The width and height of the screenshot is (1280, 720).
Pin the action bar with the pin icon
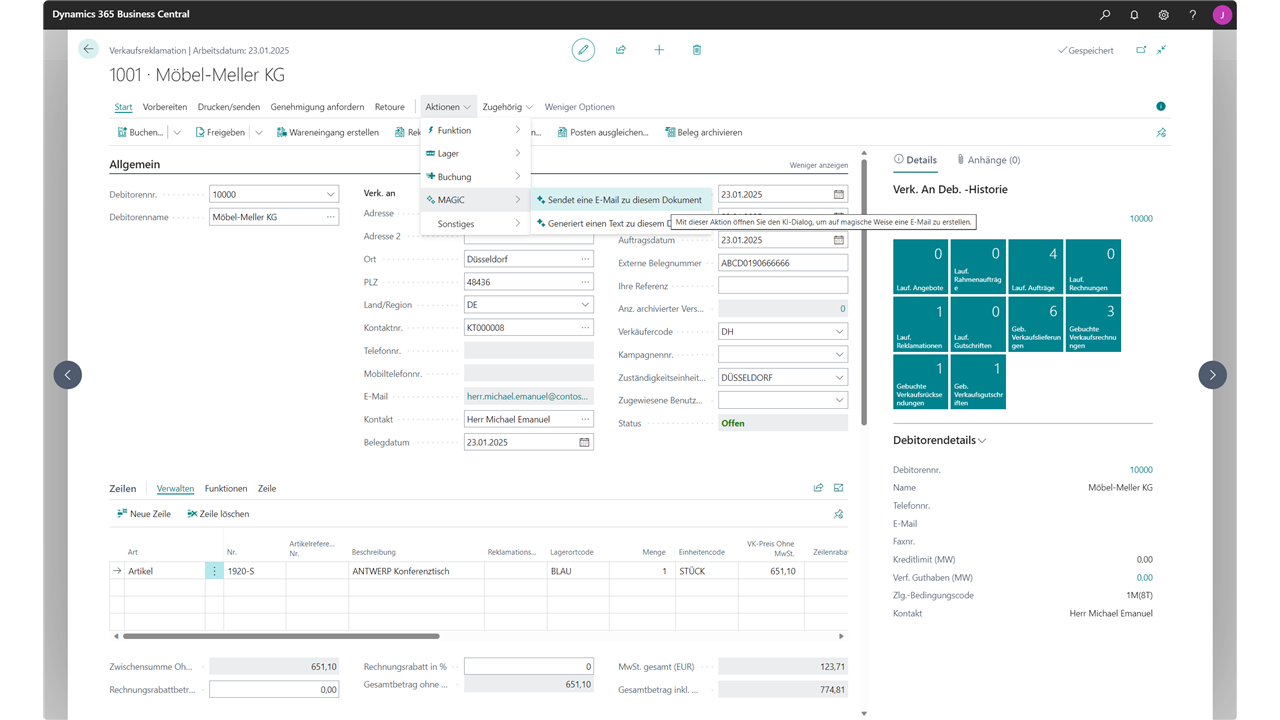coord(1161,132)
